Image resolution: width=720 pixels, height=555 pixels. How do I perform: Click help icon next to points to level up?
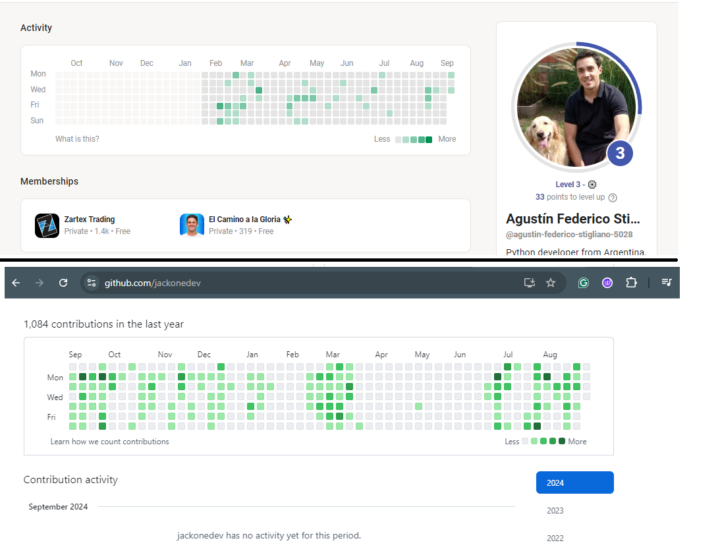point(613,197)
